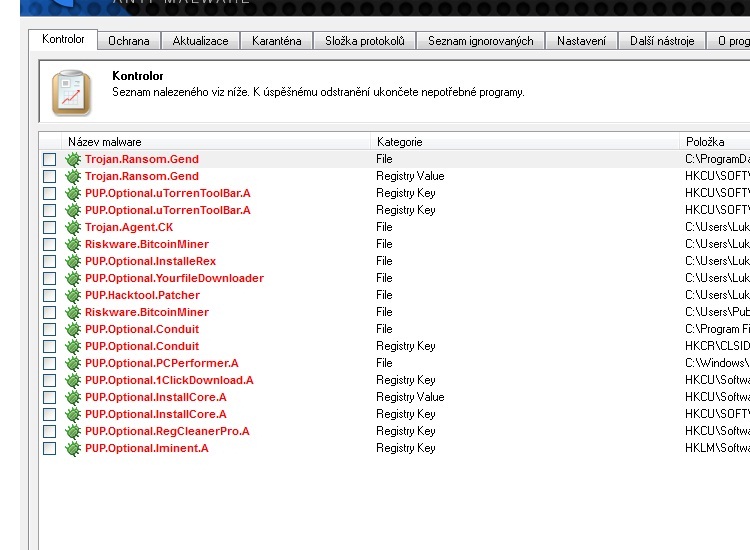Check the box for the first Trojan.Ransom.Gend File entry

(x=50, y=159)
